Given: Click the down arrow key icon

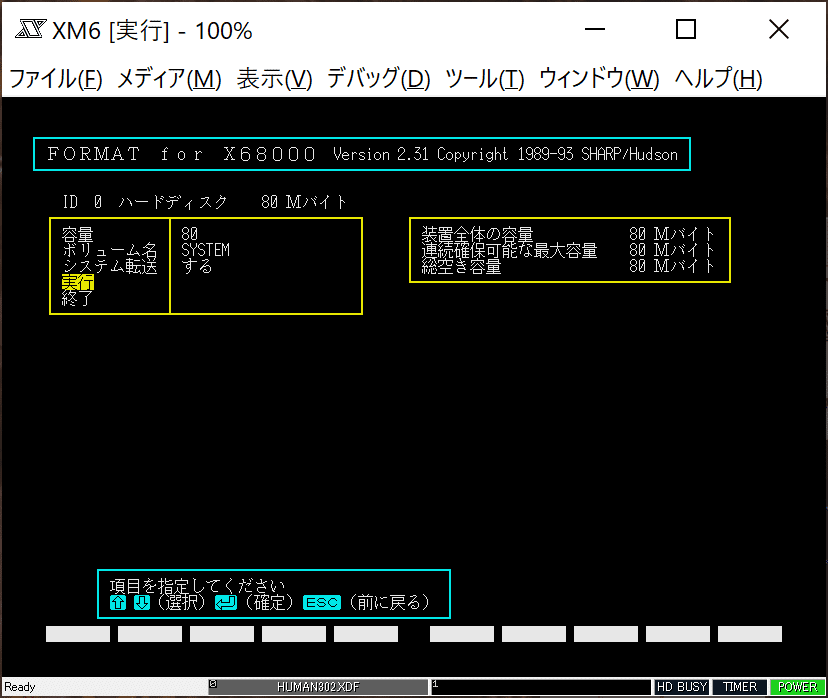Looking at the screenshot, I should coord(142,602).
